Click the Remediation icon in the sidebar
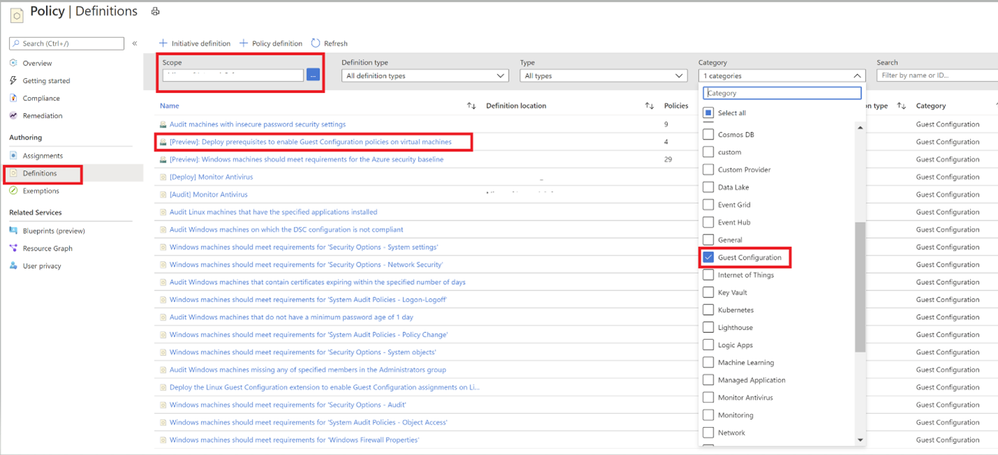This screenshot has height=455, width=998. click(x=13, y=116)
